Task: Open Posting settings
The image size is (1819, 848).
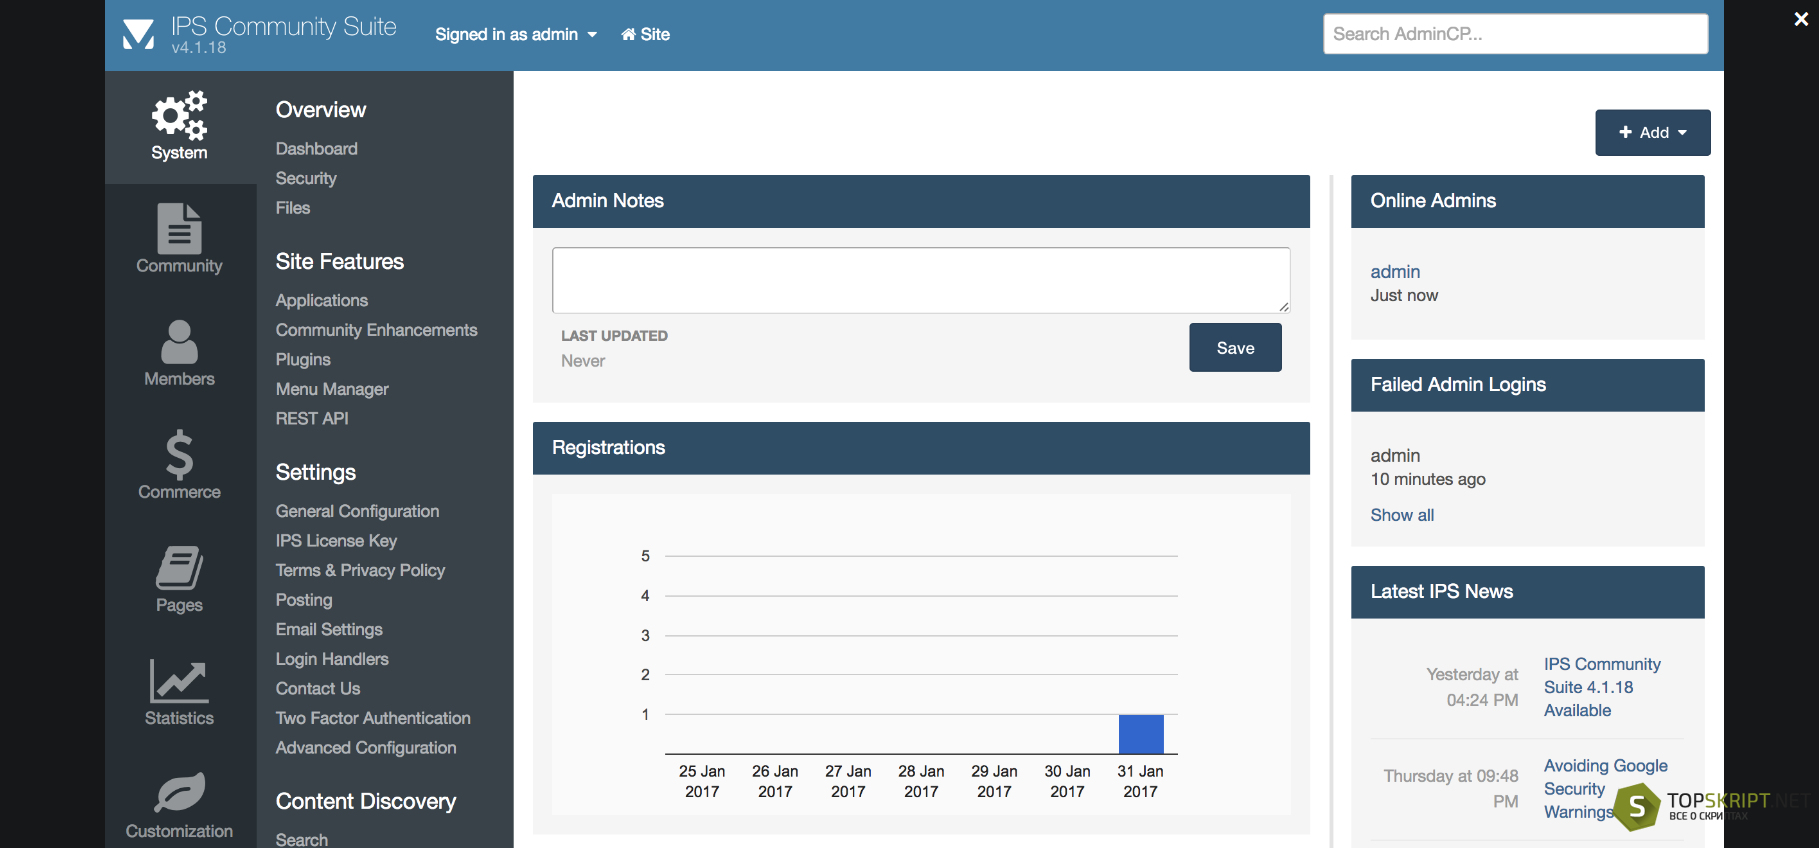Action: pyautogui.click(x=304, y=600)
